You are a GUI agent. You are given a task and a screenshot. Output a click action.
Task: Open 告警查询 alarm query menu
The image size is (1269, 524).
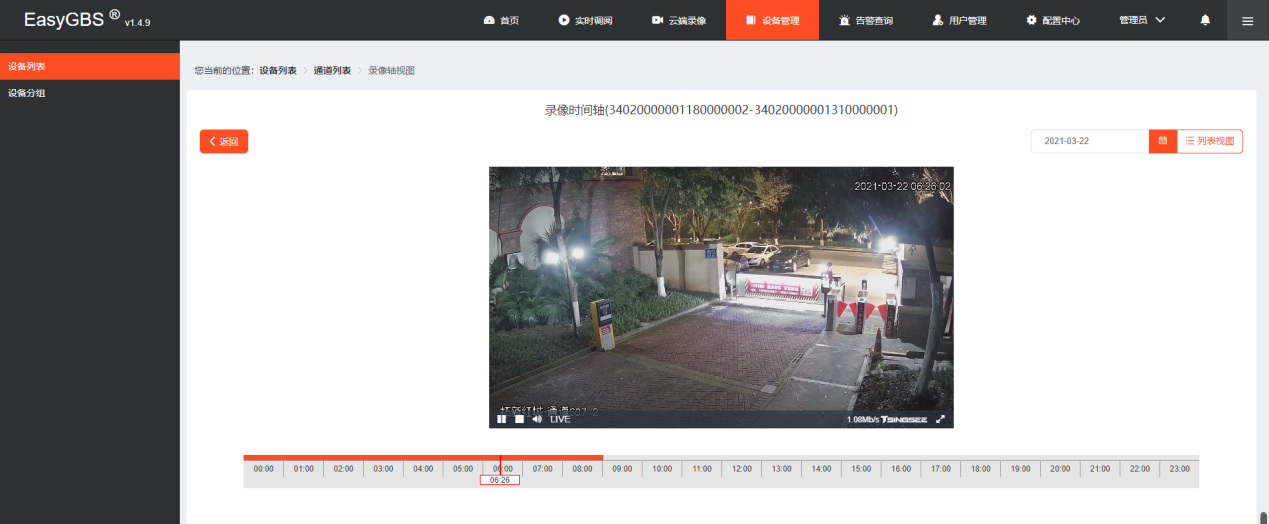click(866, 20)
